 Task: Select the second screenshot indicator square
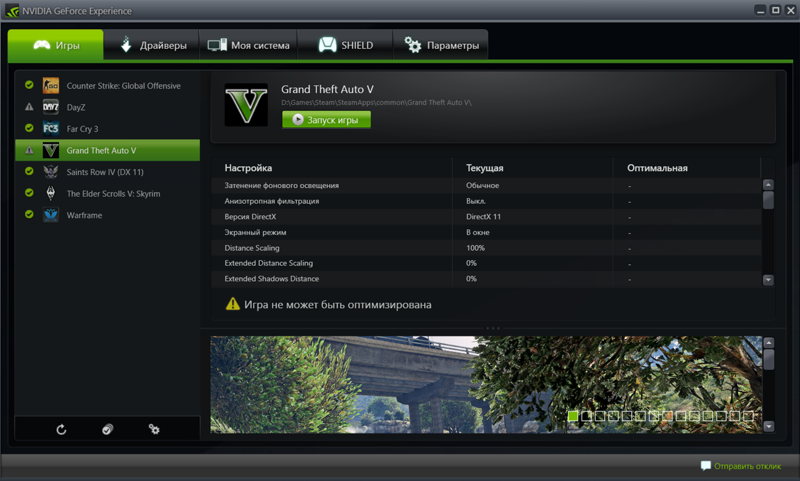[586, 416]
